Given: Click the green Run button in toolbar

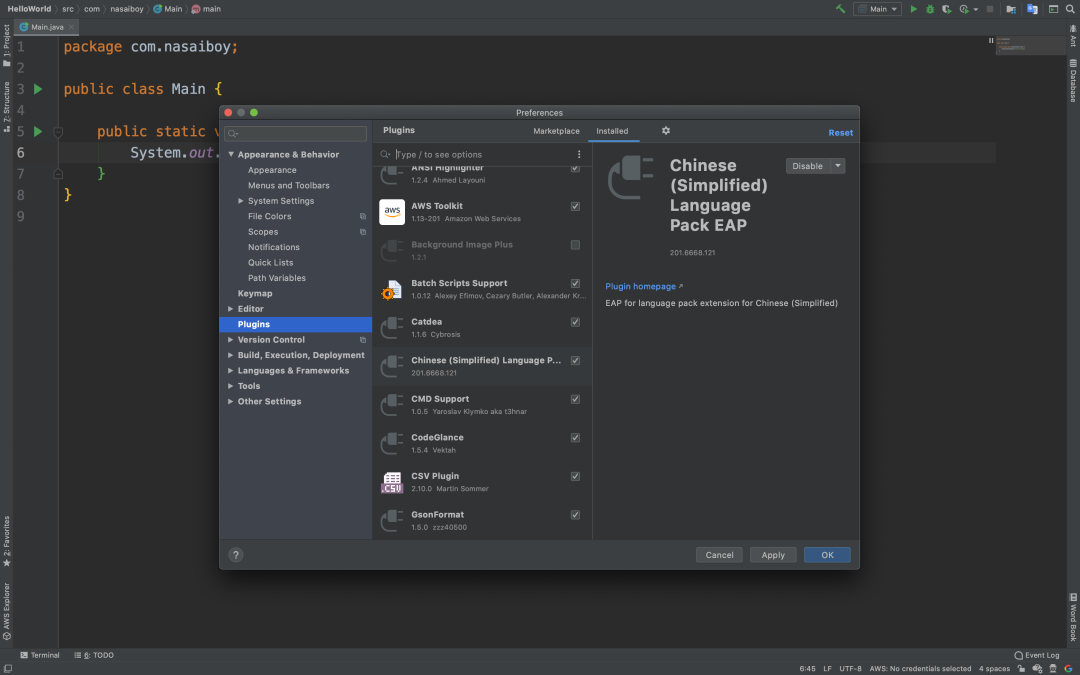Looking at the screenshot, I should (x=914, y=9).
